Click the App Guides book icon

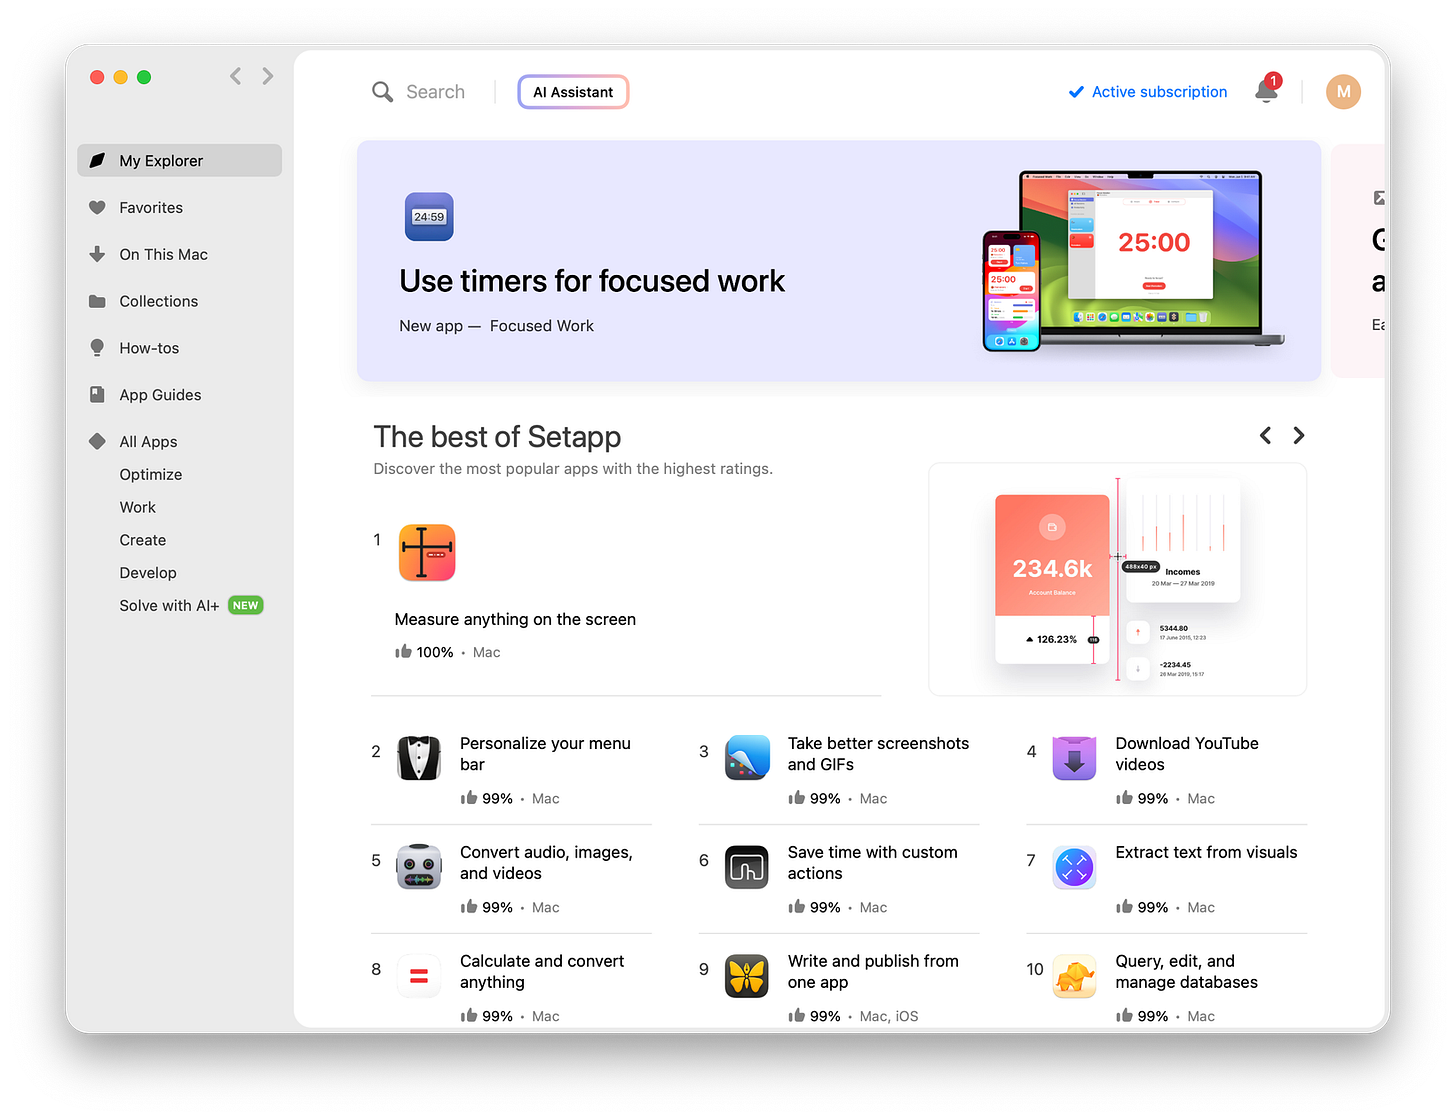(97, 394)
